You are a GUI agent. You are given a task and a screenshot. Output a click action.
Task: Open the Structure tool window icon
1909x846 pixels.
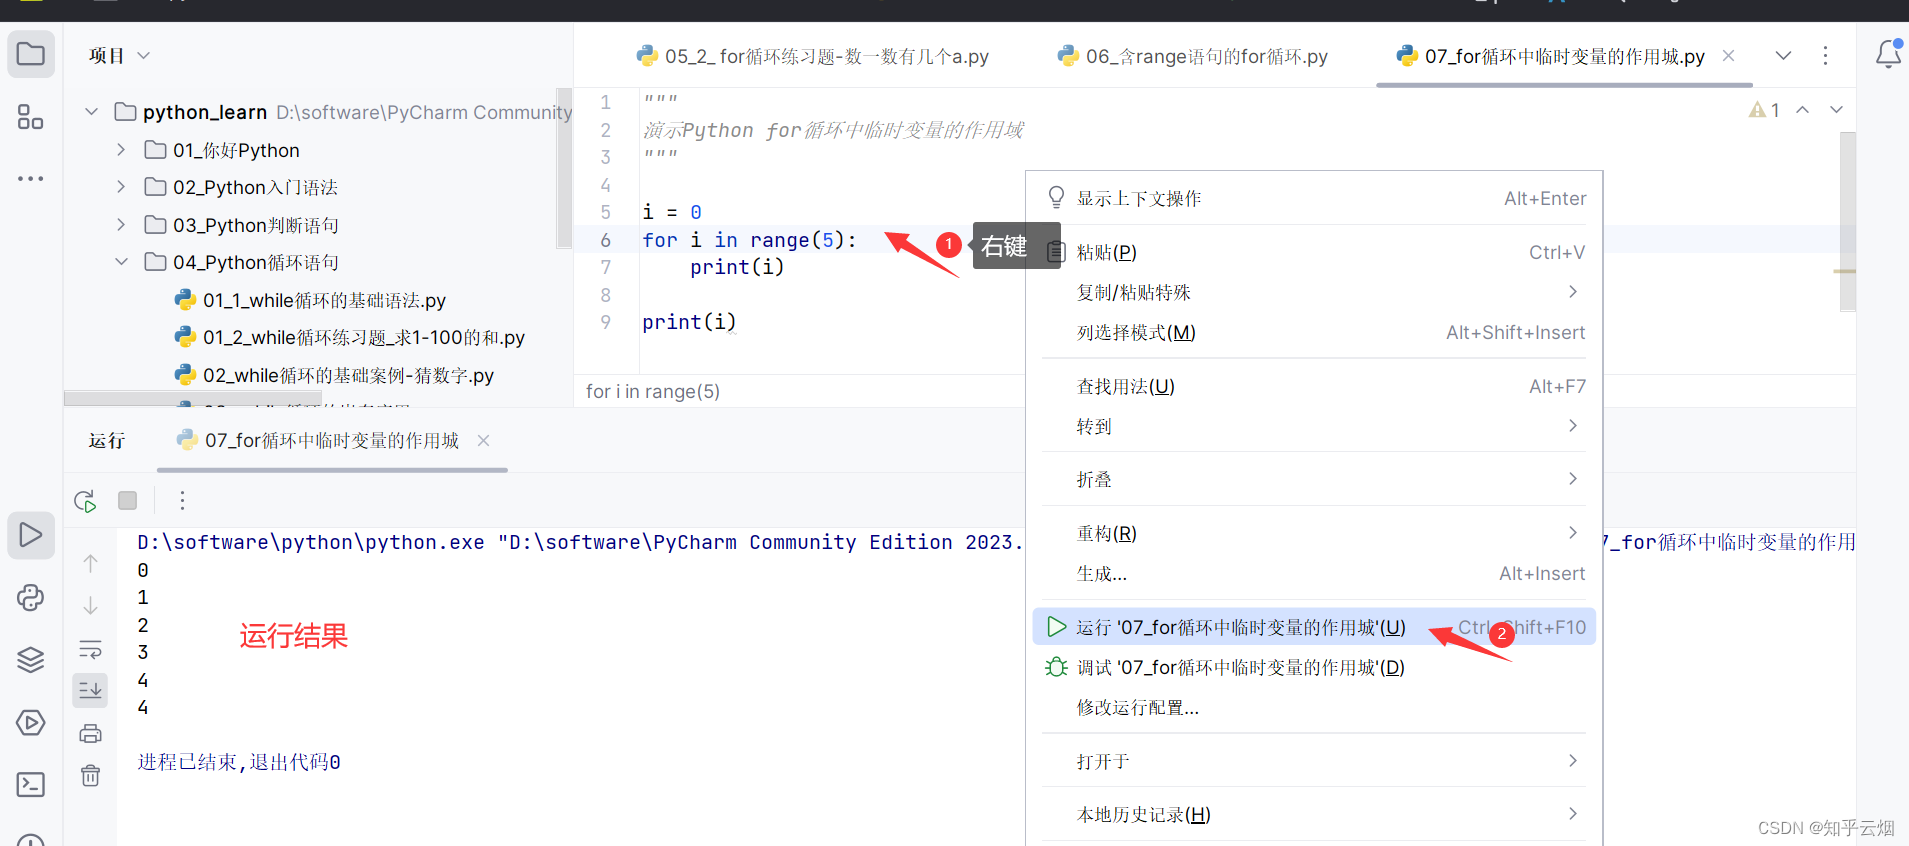(31, 117)
